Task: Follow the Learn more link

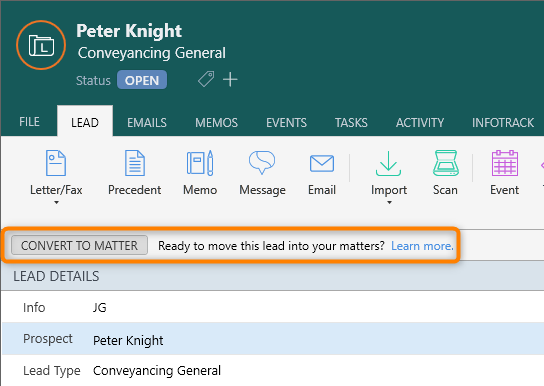Action: pos(422,246)
